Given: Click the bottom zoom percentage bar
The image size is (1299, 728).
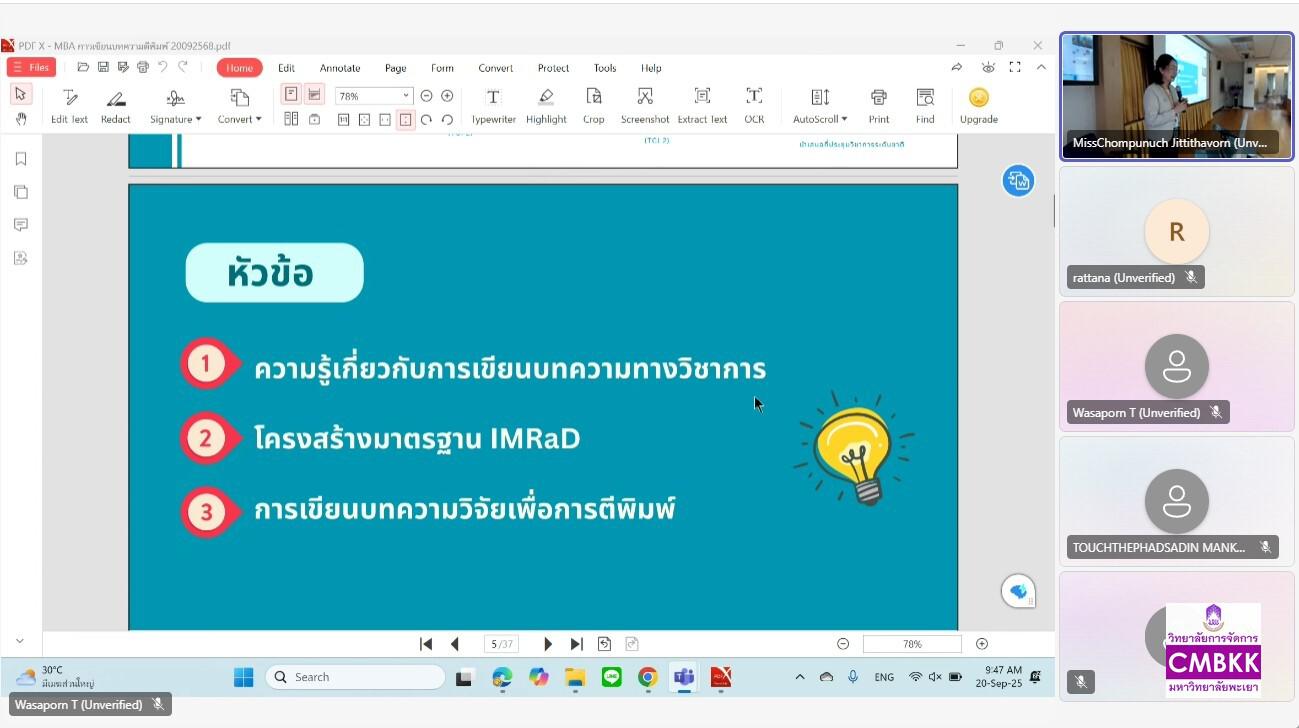Looking at the screenshot, I should [x=912, y=644].
